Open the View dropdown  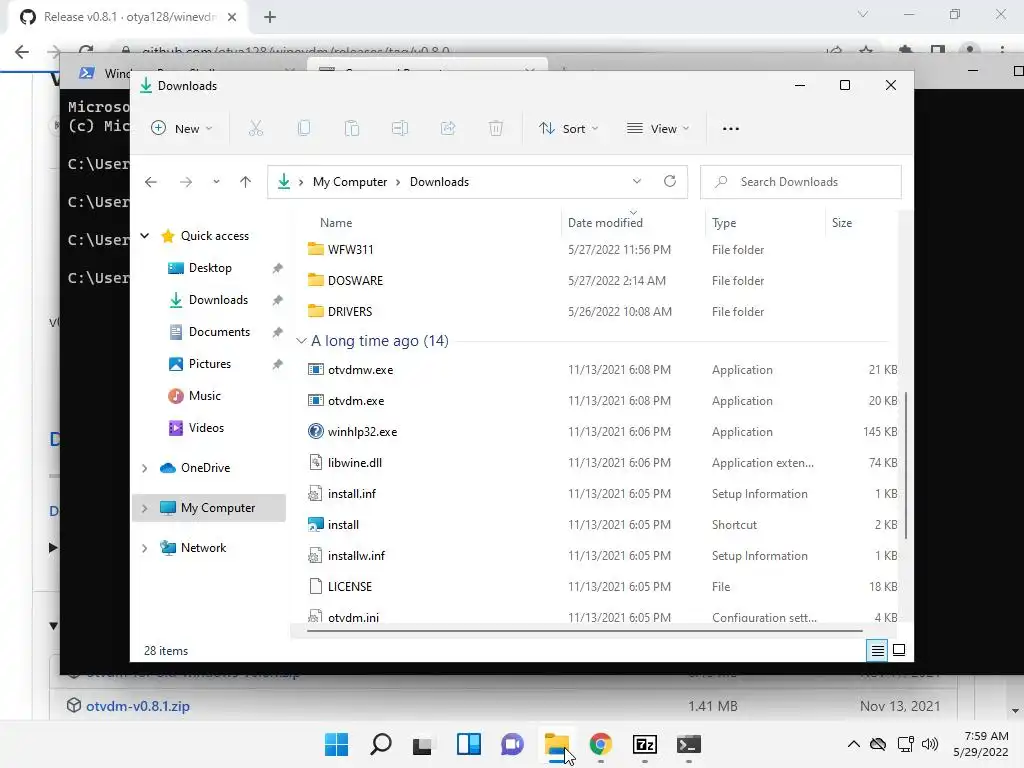click(658, 129)
